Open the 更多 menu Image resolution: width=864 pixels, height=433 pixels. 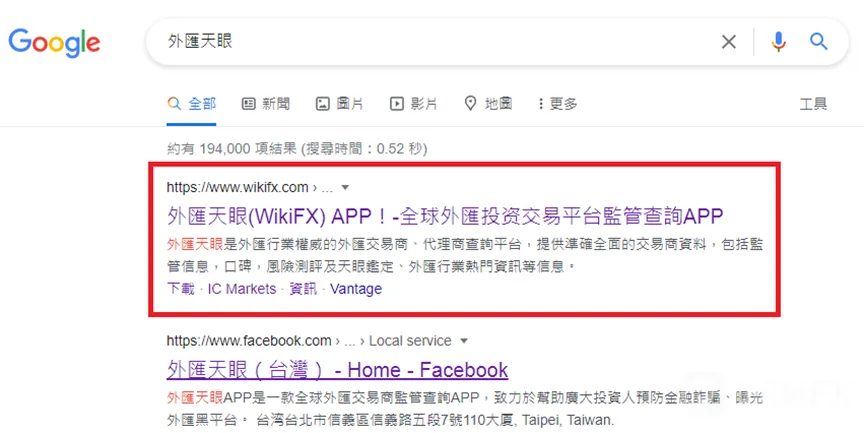pos(558,104)
